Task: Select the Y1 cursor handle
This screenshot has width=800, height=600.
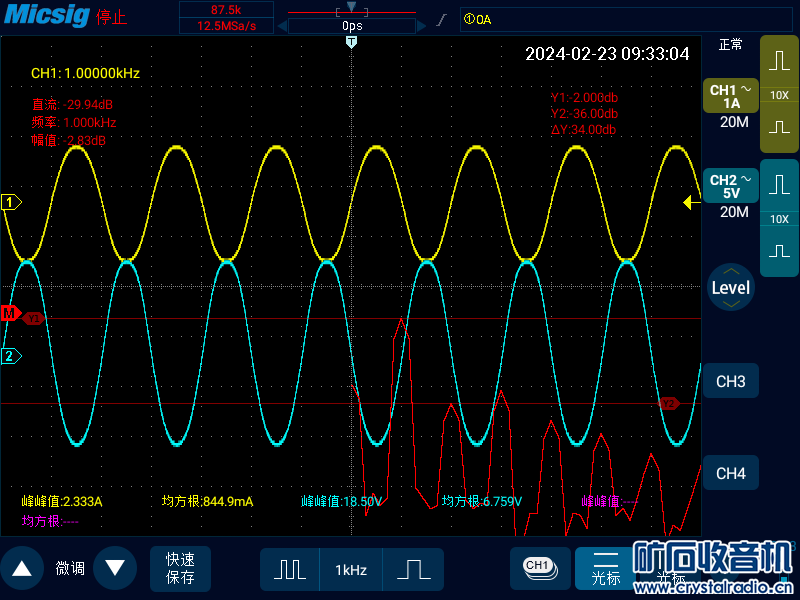Action: (34, 319)
